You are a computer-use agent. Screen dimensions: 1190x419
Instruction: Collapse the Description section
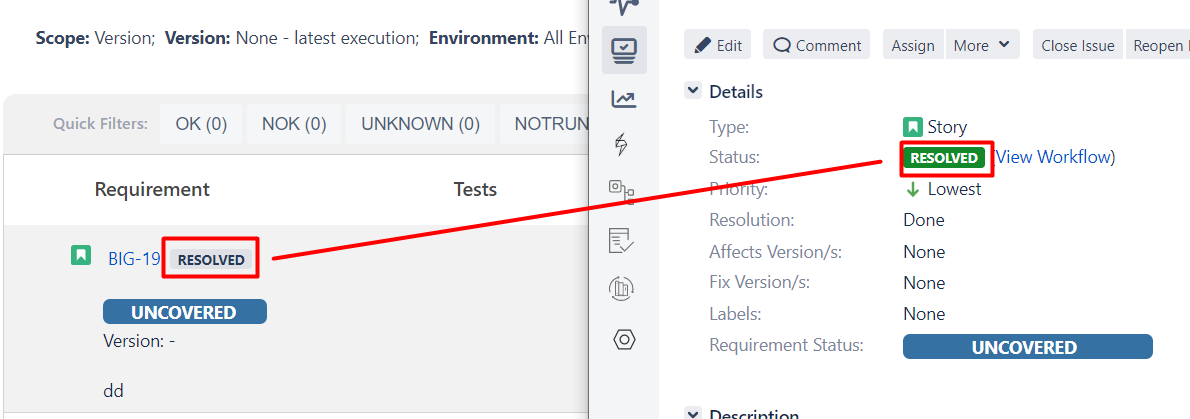[x=692, y=413]
